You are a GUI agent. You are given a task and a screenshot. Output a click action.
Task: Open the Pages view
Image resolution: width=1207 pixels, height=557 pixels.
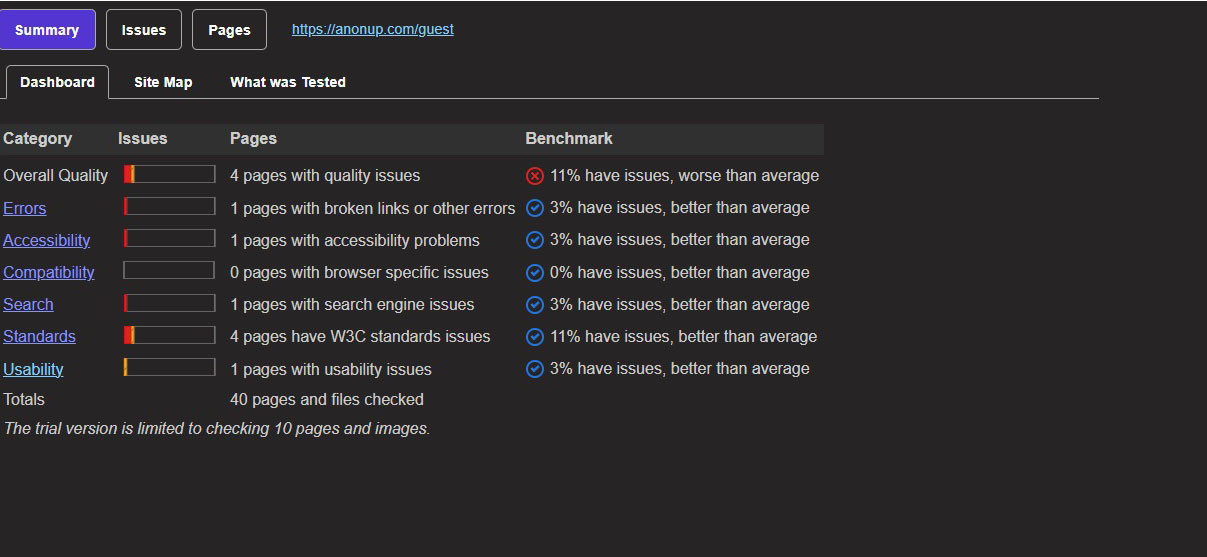click(229, 30)
